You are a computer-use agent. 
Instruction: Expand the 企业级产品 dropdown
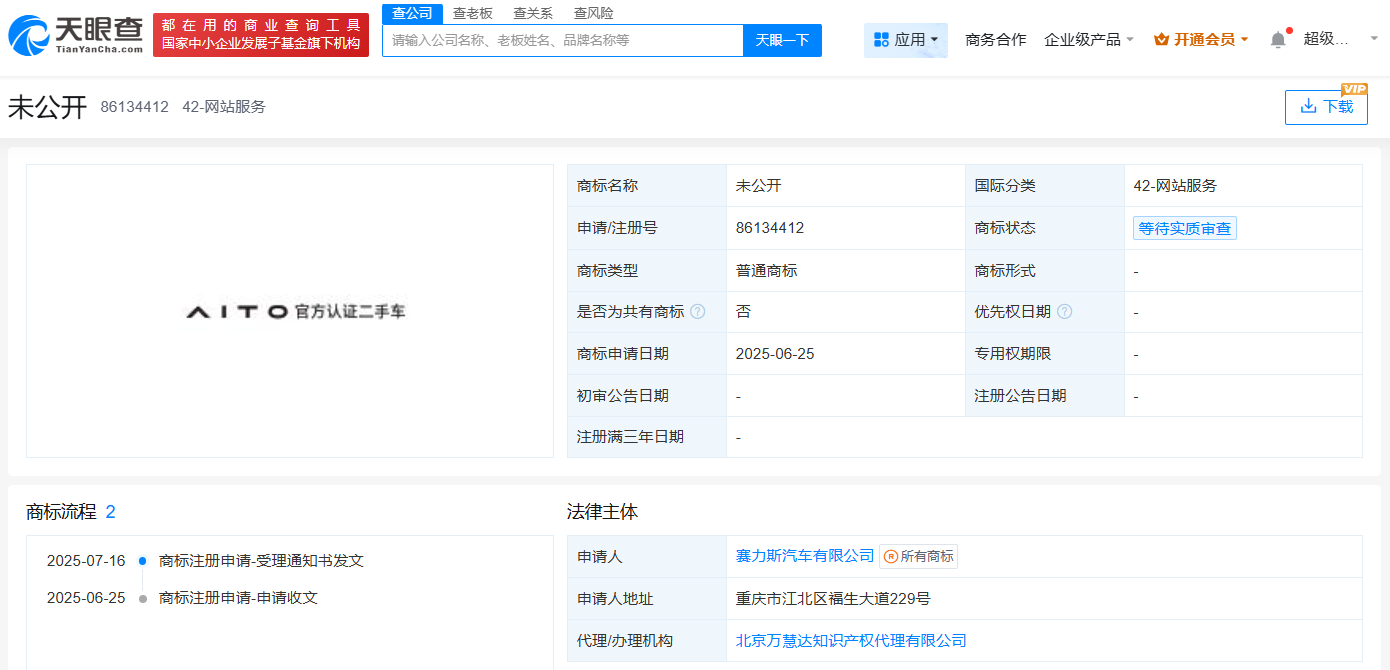pos(1089,40)
